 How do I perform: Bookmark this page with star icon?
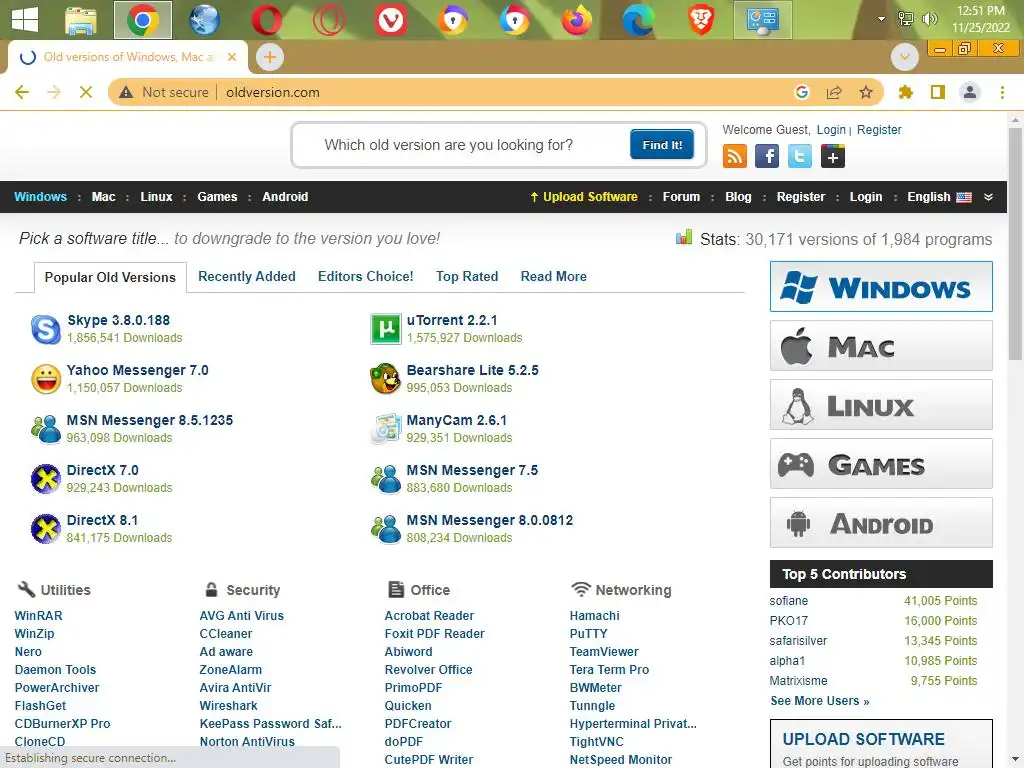tap(866, 92)
